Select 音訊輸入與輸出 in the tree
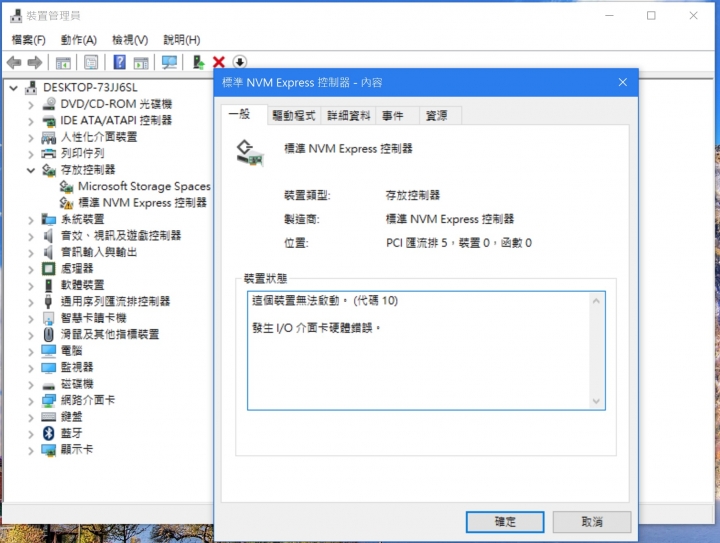 click(99, 252)
